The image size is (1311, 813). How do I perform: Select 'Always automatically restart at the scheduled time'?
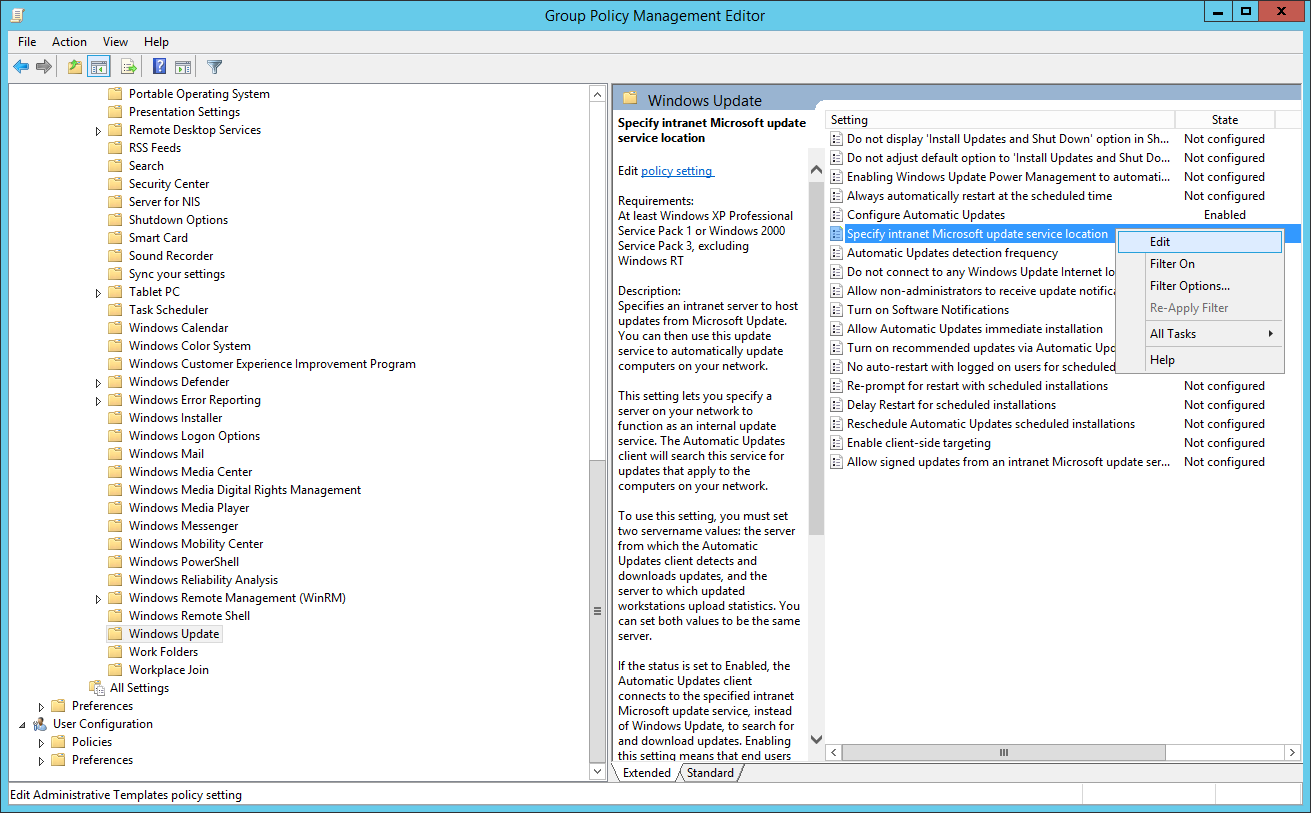click(979, 196)
